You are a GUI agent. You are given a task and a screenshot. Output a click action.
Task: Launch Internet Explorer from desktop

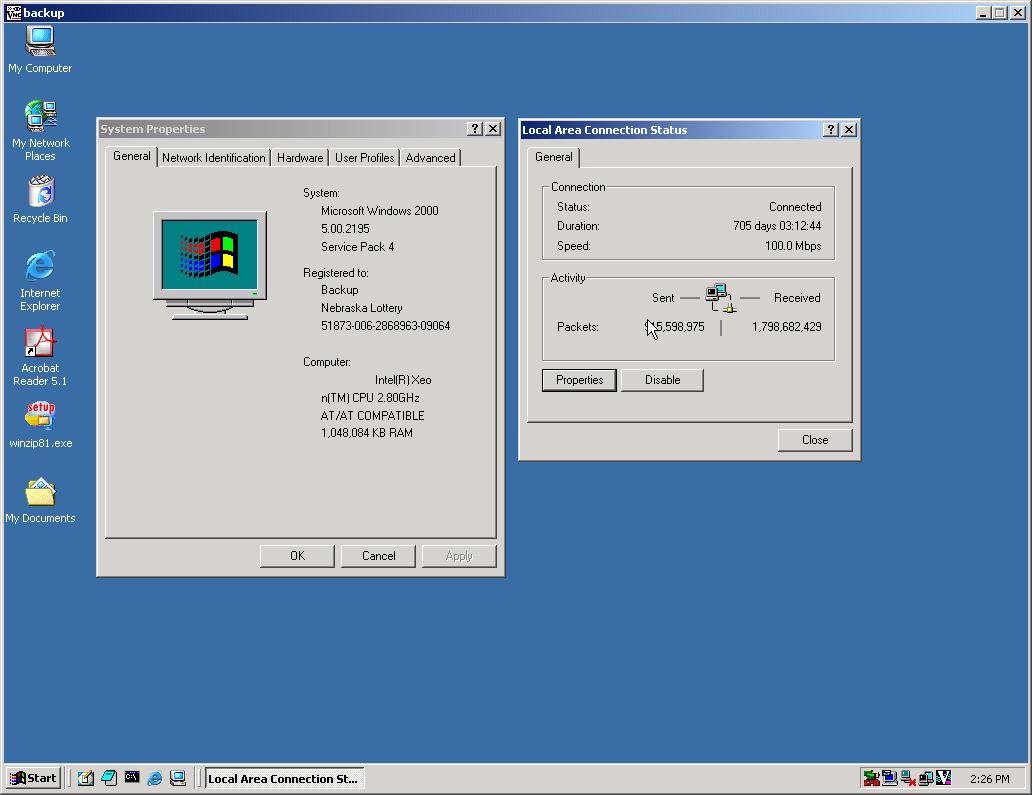(x=40, y=267)
